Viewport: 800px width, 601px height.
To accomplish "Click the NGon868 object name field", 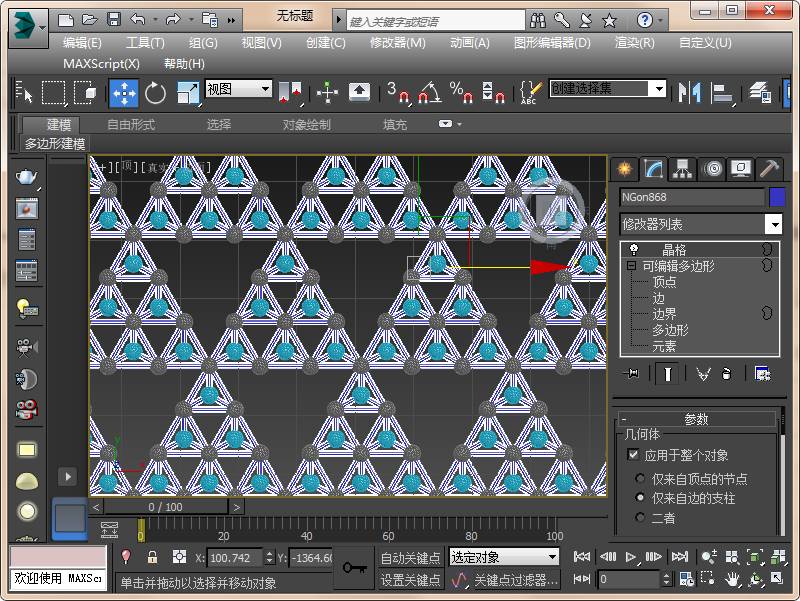I will (692, 197).
